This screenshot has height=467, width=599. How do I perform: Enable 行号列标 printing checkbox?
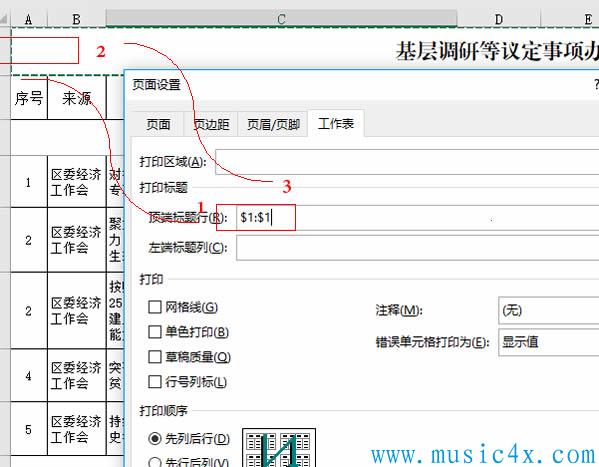[155, 381]
